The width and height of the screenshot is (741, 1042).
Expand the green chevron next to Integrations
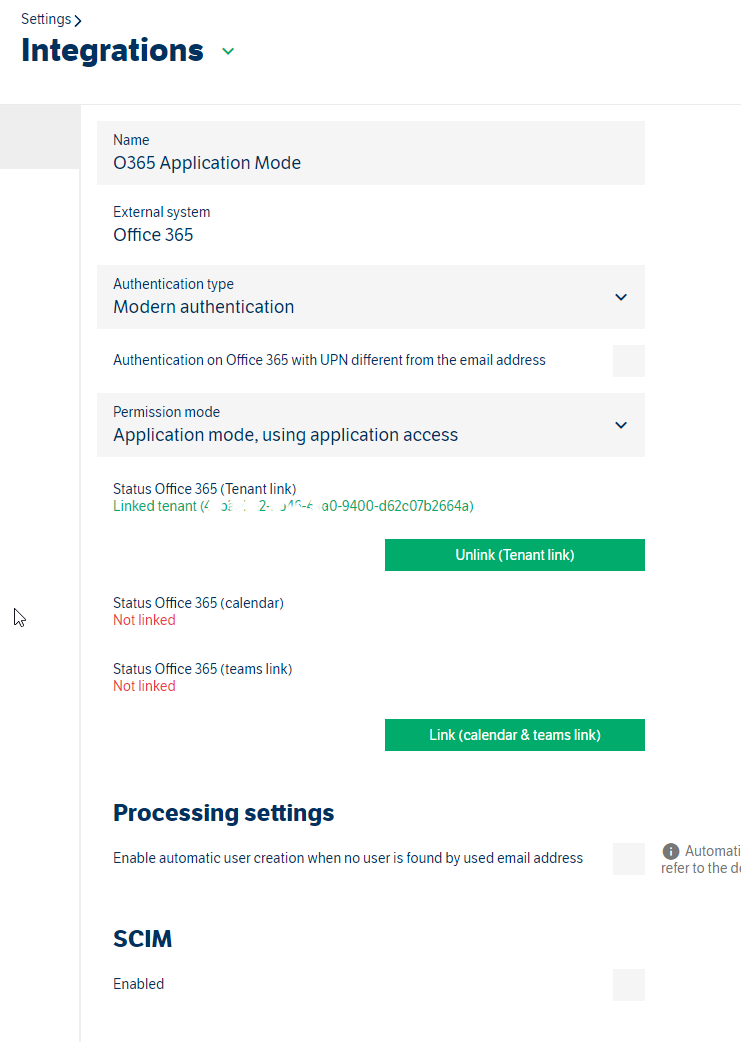point(228,51)
